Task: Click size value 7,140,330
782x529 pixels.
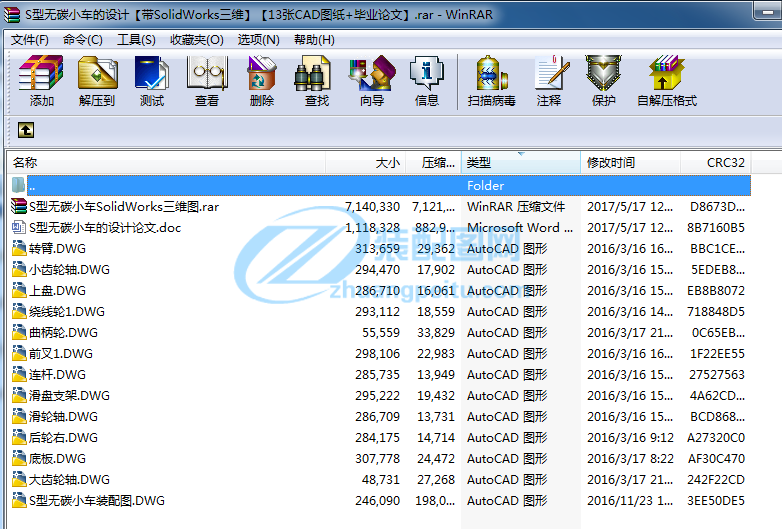Action: (x=372, y=206)
